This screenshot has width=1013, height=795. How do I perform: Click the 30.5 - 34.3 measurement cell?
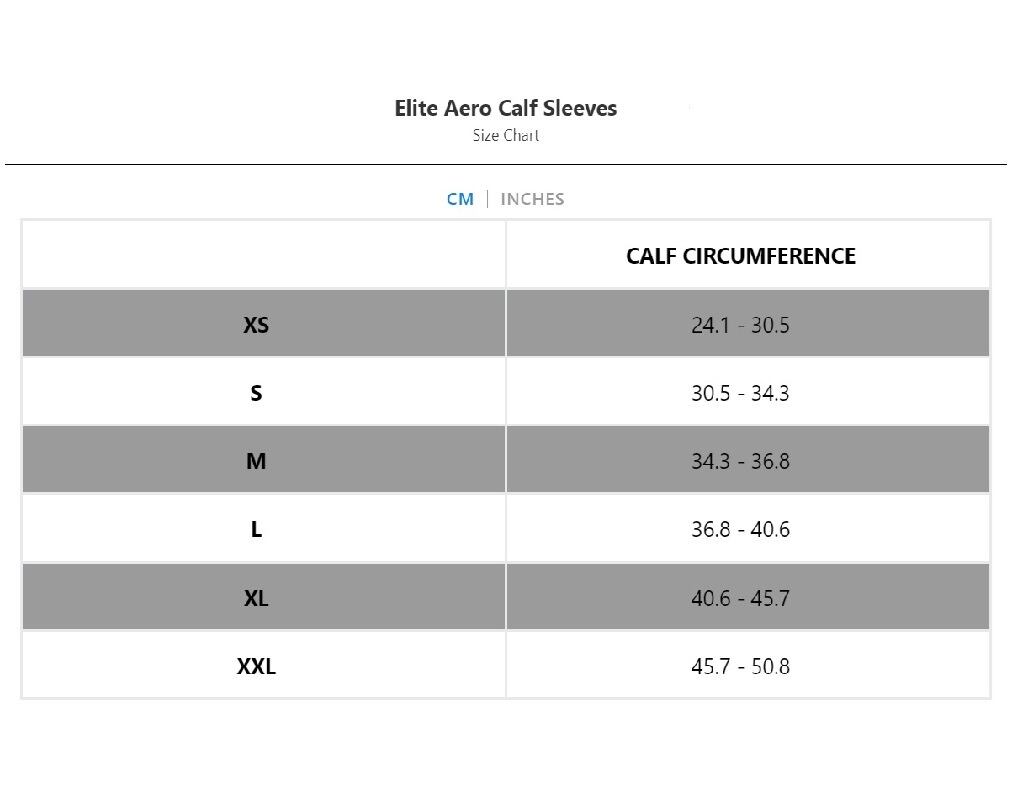click(x=740, y=393)
